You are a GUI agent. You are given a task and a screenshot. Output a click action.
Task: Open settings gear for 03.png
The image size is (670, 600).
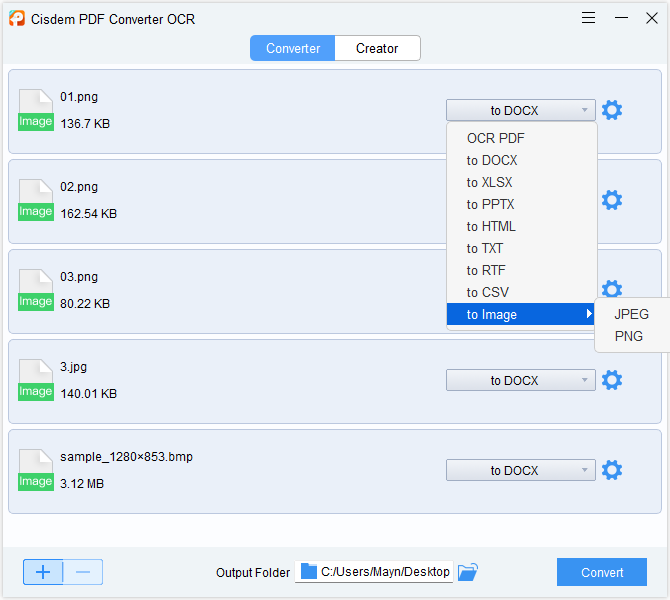click(611, 289)
